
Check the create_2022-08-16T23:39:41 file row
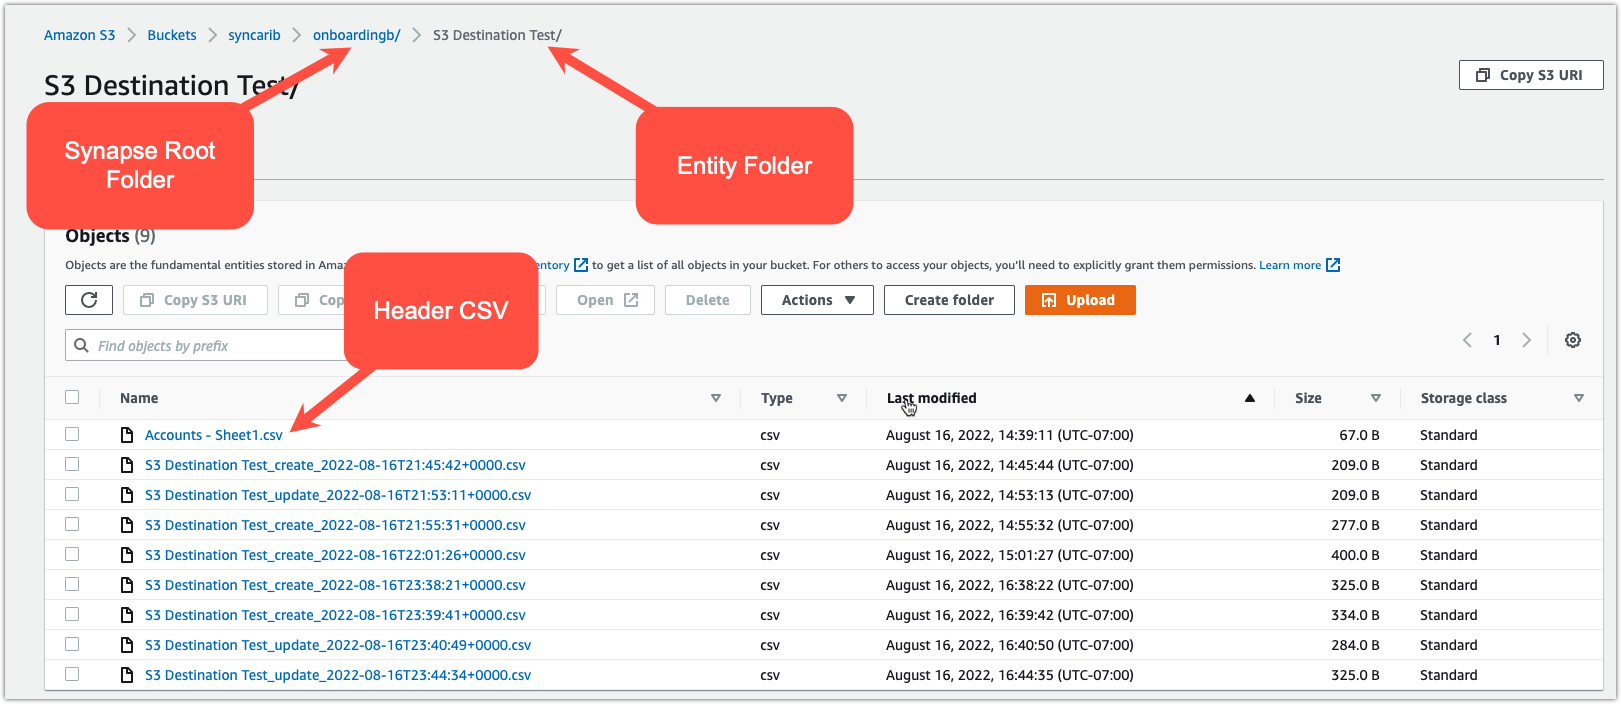coord(72,614)
